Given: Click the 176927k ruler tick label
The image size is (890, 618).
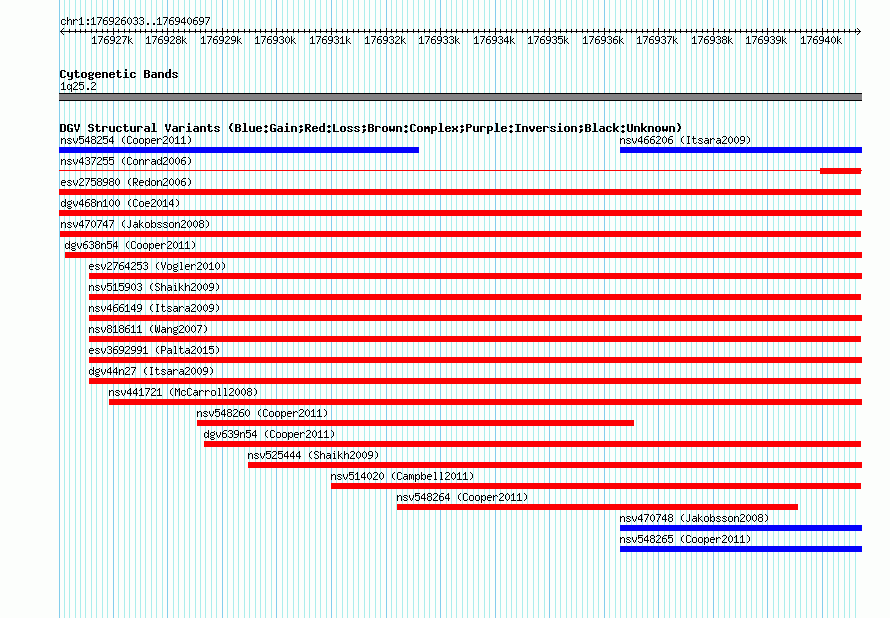Looking at the screenshot, I should pyautogui.click(x=112, y=40).
